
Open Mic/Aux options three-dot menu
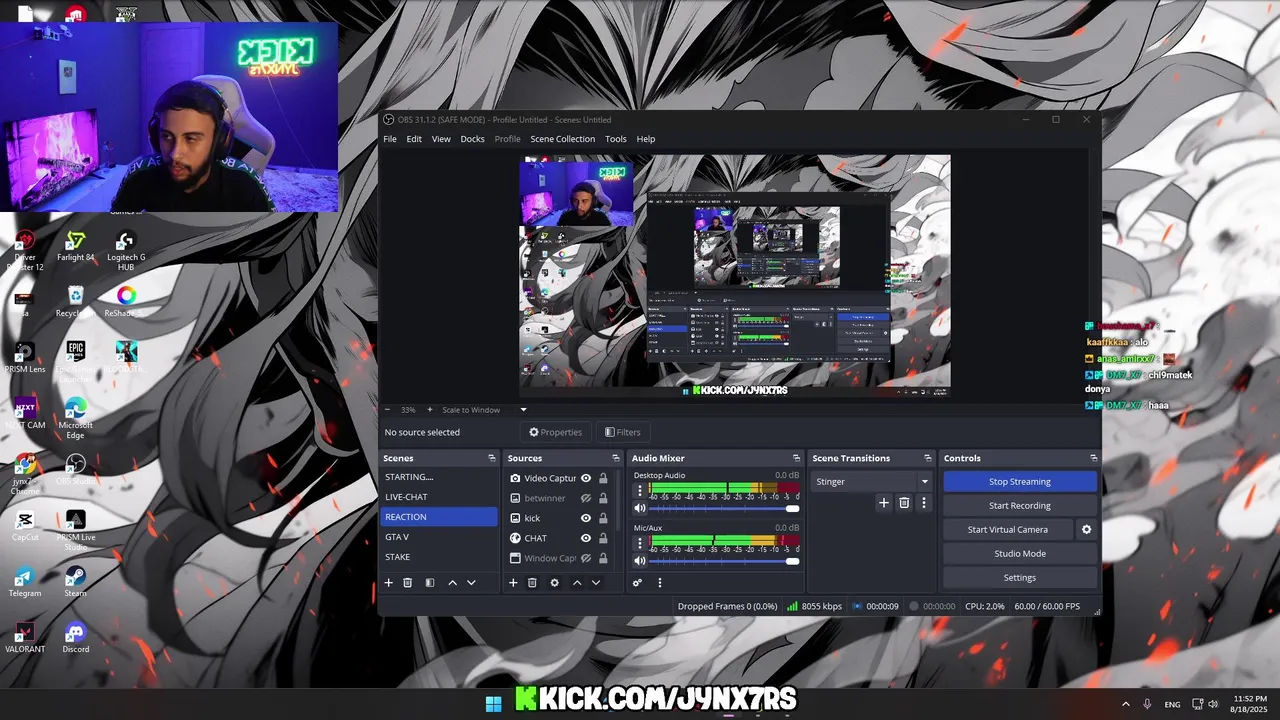coord(640,543)
